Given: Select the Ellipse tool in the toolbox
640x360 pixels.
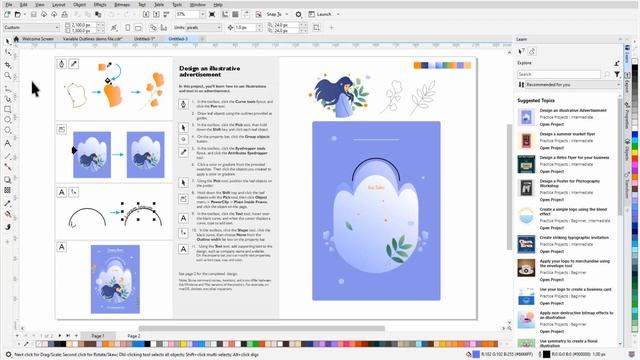Looking at the screenshot, I should click(8, 120).
